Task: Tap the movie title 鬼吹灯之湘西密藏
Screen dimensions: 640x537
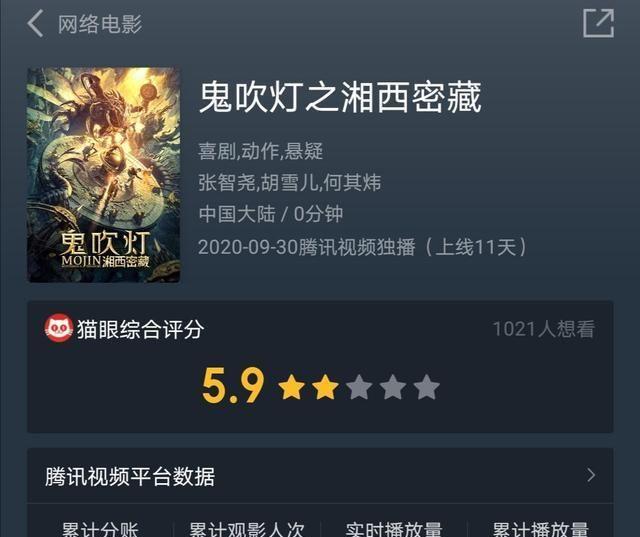Action: click(340, 97)
